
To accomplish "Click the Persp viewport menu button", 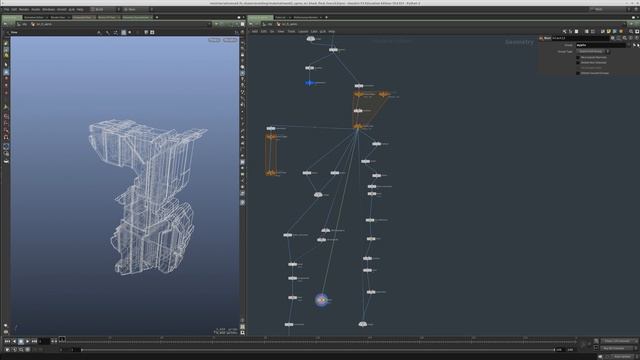I will pos(214,40).
